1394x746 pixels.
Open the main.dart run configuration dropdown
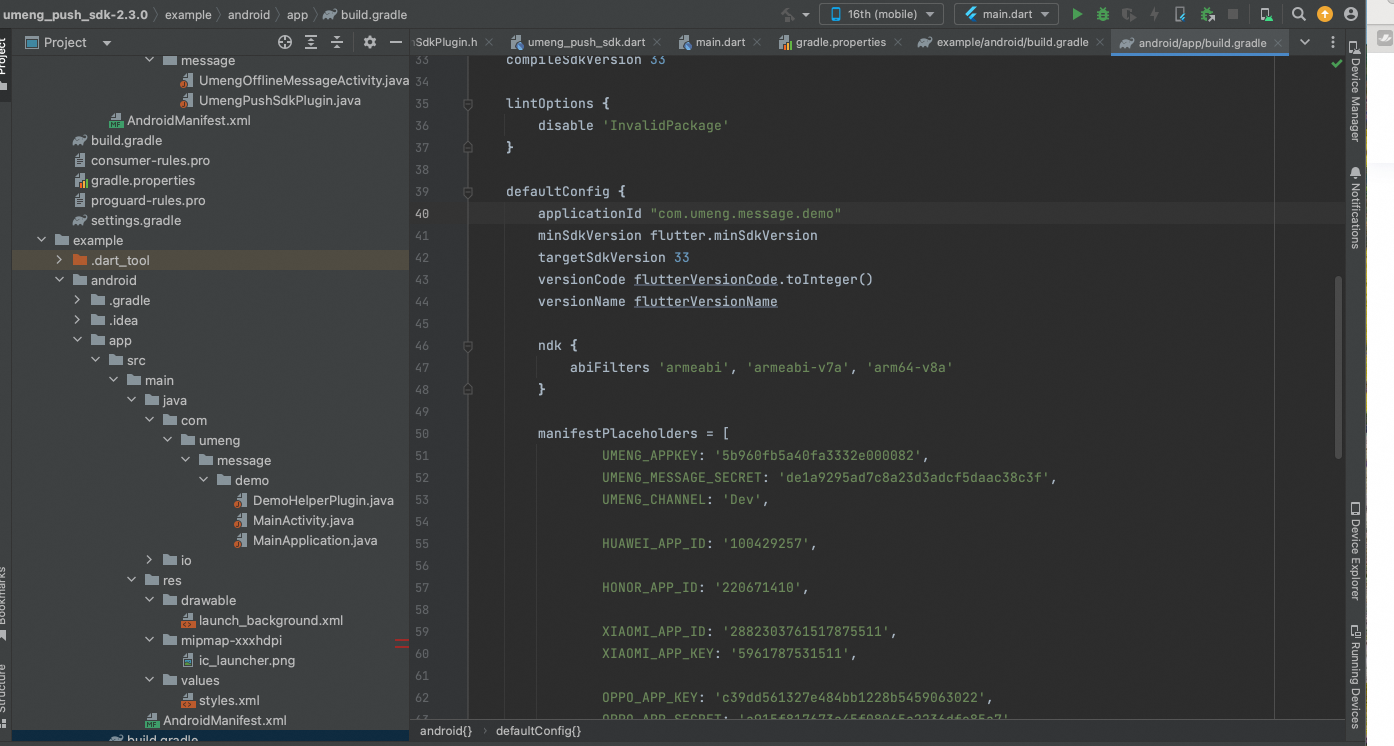coord(1006,14)
